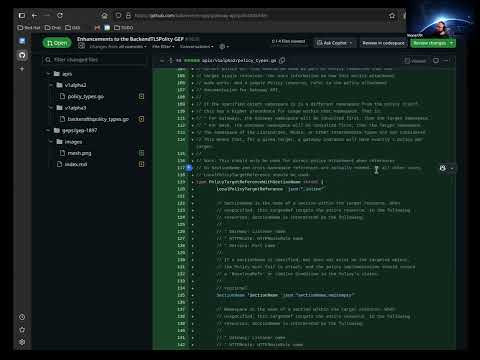Open the Review changes dropdown arrow
This screenshot has width=480, height=360.
(452, 43)
